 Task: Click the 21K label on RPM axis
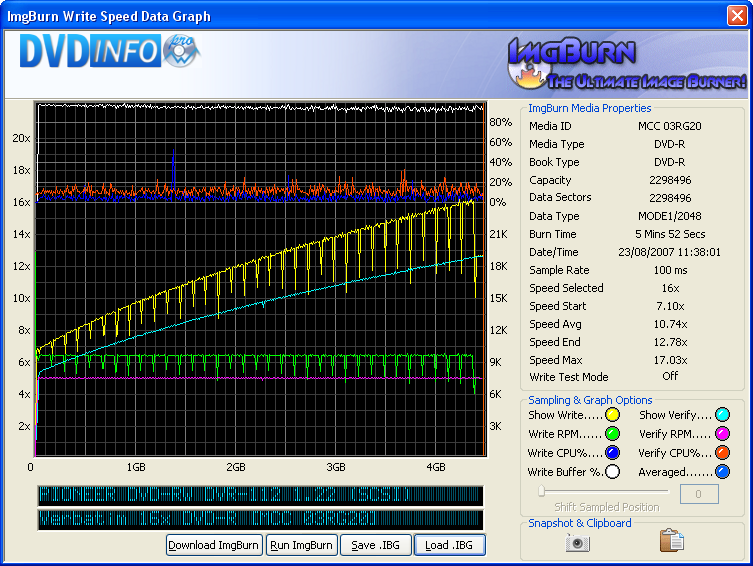click(x=498, y=234)
